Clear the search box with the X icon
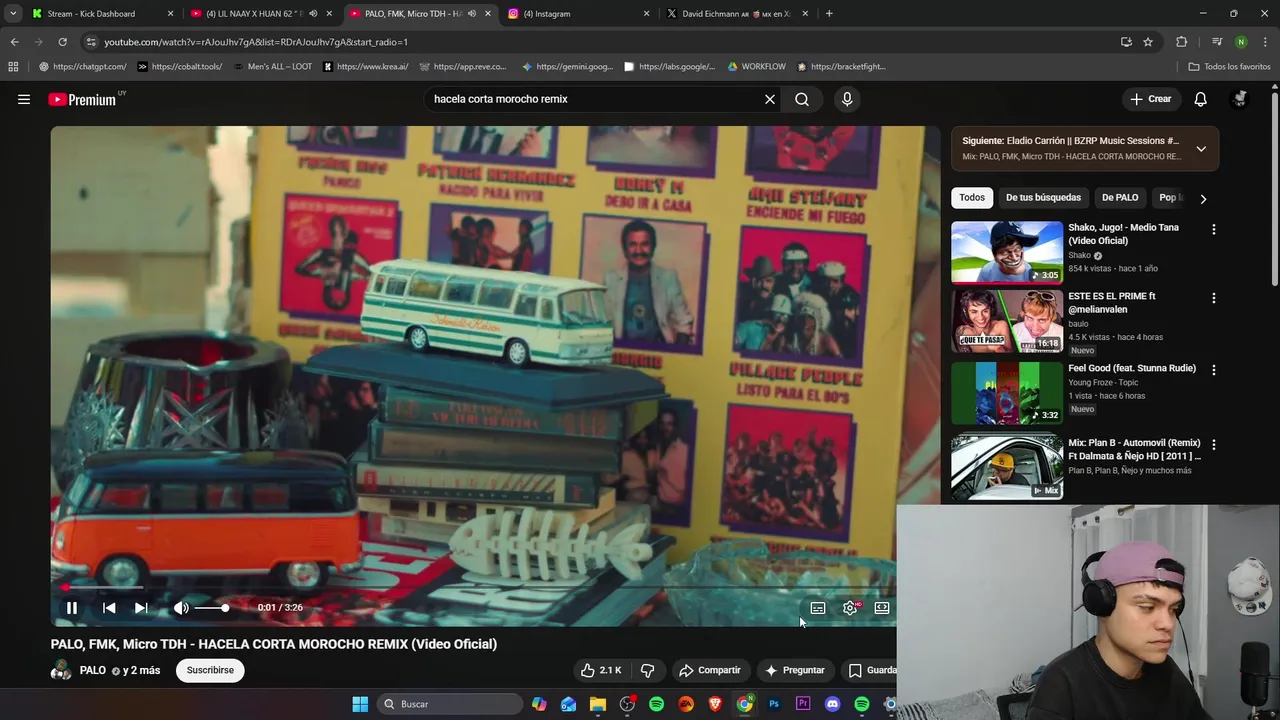 point(770,99)
